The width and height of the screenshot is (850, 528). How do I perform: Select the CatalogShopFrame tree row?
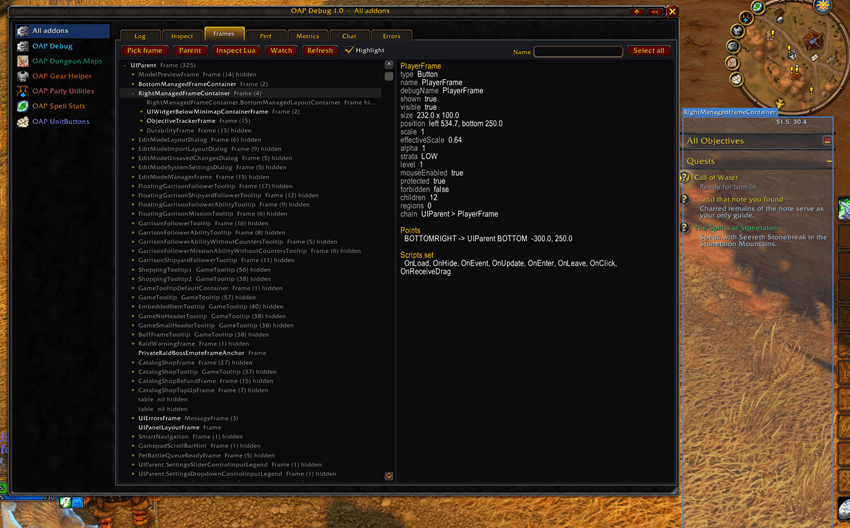[251, 363]
